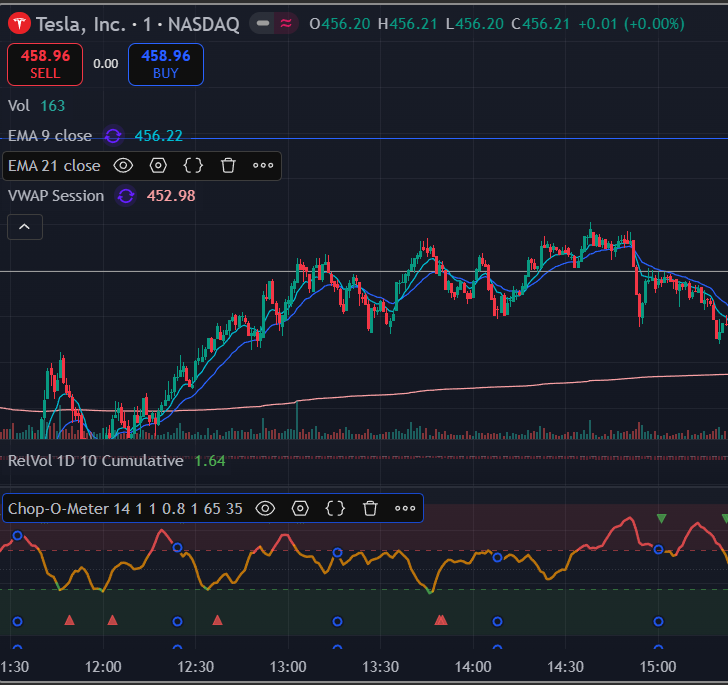This screenshot has width=728, height=685.
Task: Click the 458.96 SELL button
Action: click(x=45, y=65)
